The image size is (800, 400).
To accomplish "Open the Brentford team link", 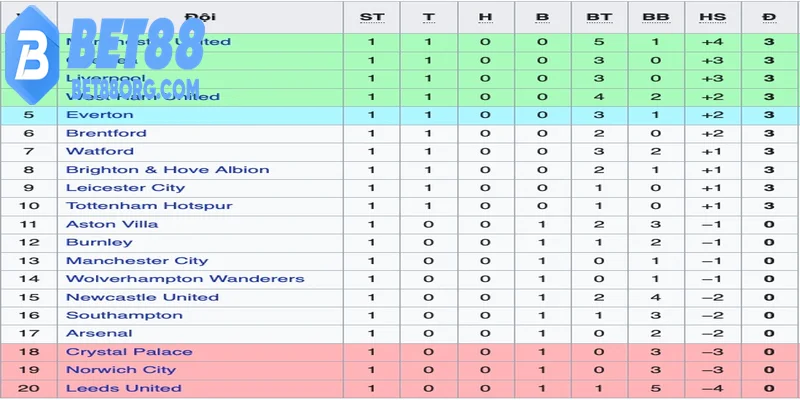I will point(106,133).
